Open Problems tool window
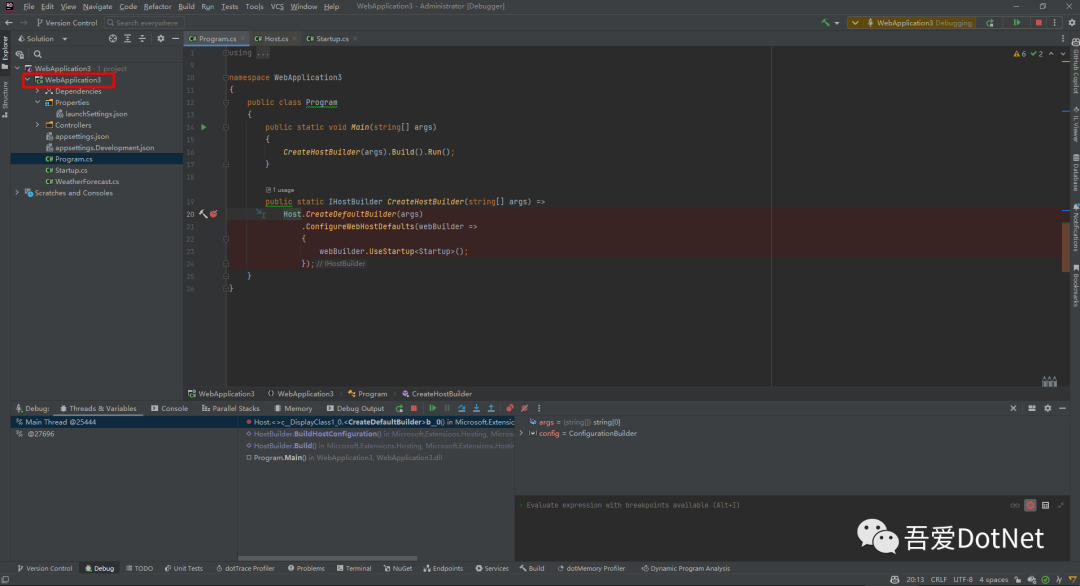This screenshot has height=586, width=1080. 306,569
